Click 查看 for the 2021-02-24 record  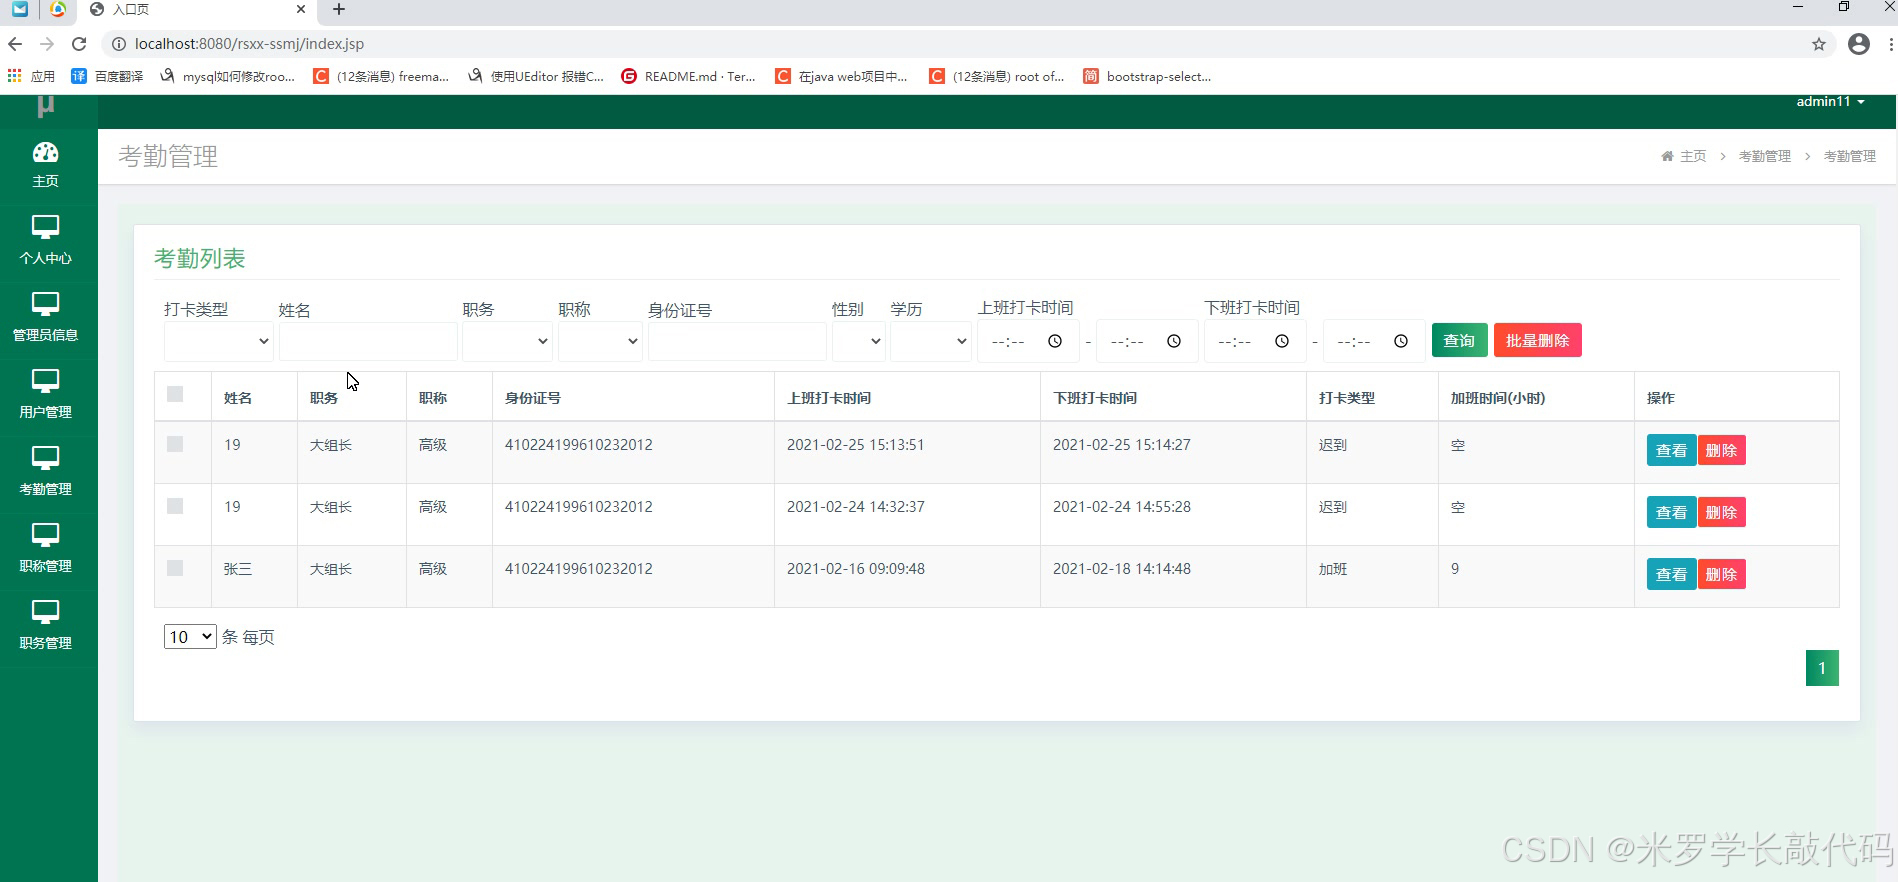(x=1671, y=513)
